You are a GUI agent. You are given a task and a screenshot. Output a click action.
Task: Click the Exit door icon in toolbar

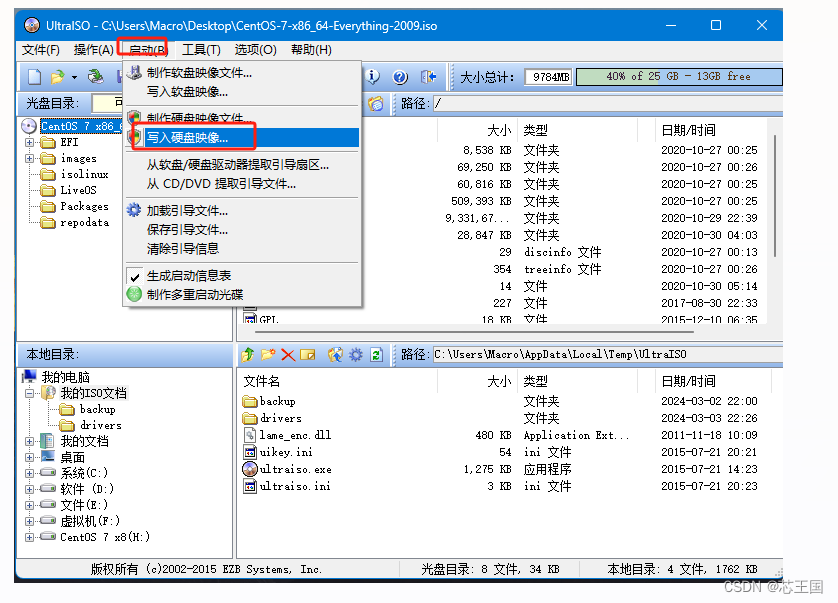428,77
